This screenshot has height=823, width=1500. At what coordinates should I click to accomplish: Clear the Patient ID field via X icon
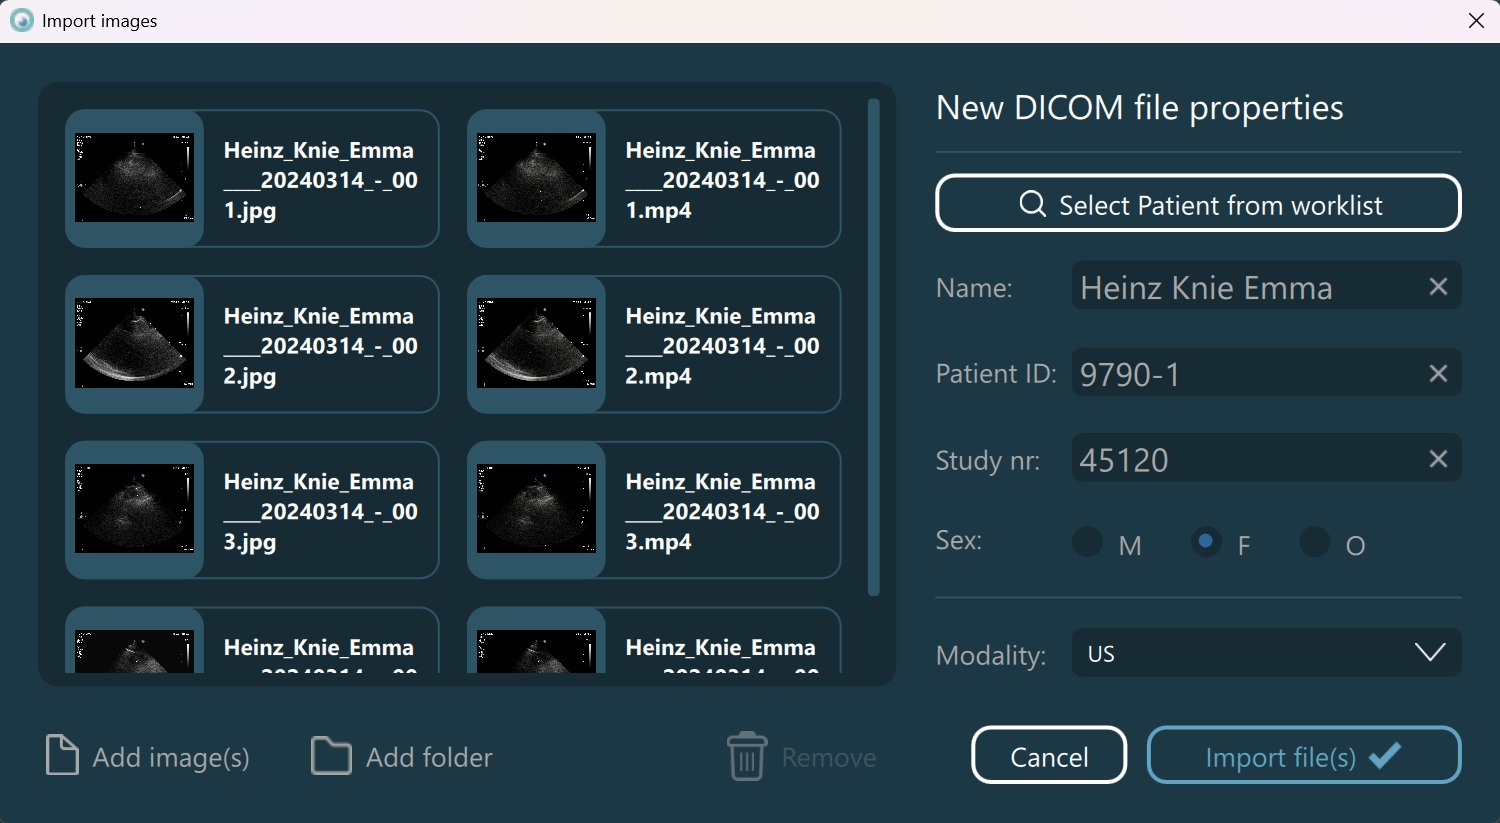click(x=1438, y=373)
